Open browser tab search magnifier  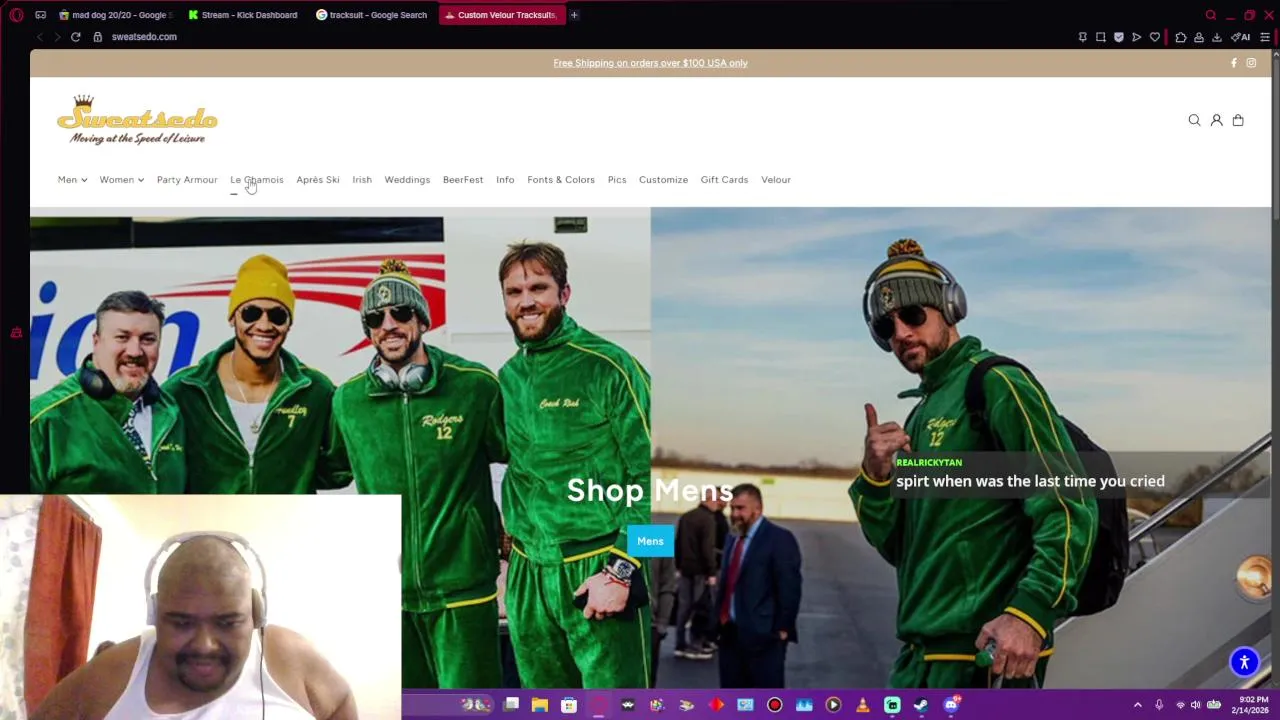1211,15
